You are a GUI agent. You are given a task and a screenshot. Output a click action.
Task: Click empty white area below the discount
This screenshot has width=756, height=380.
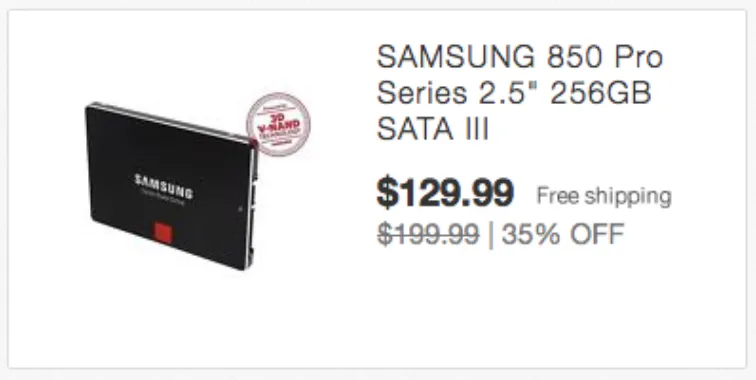tap(530, 309)
